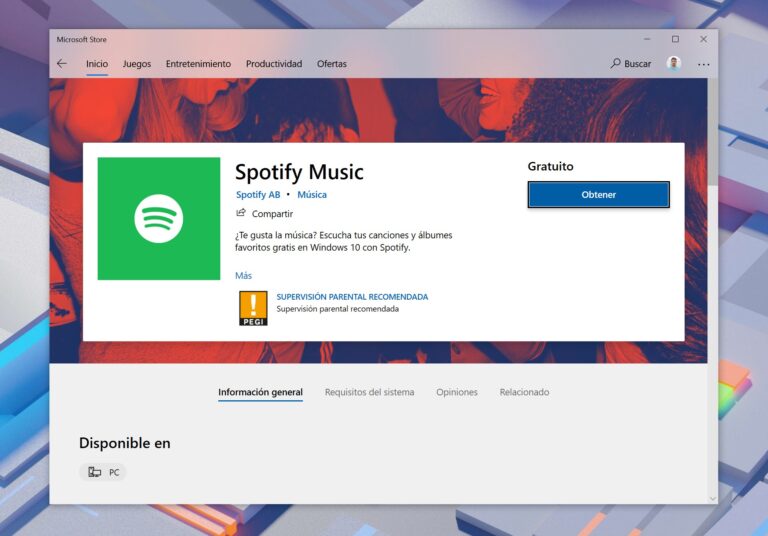Open the Música category link
Image resolution: width=768 pixels, height=536 pixels.
312,195
